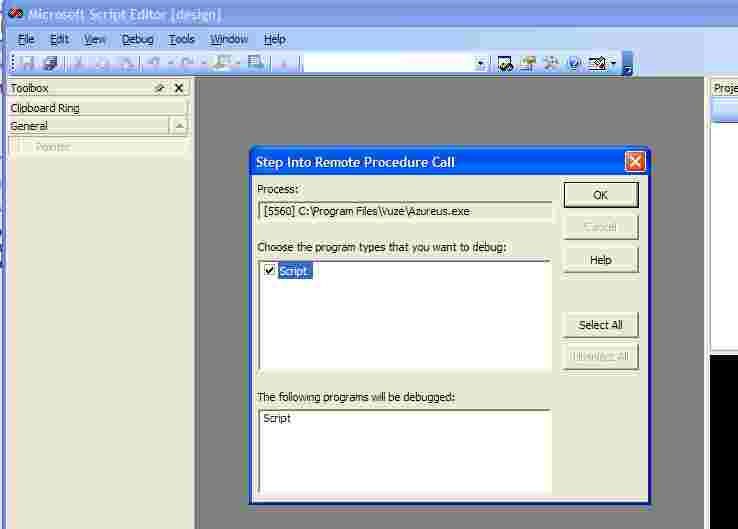Open the Debug menu
Screen dimensions: 738x529
click(138, 39)
